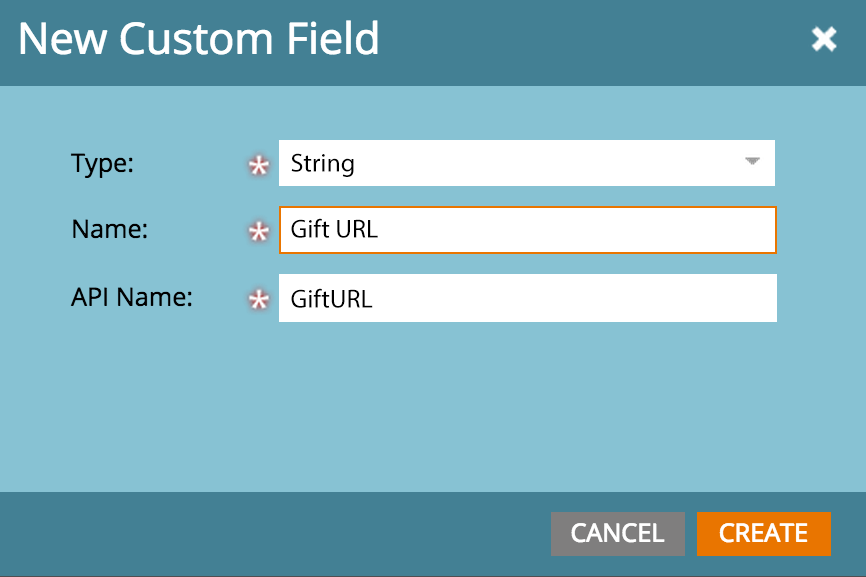Click the header bar right of the title

[590, 39]
